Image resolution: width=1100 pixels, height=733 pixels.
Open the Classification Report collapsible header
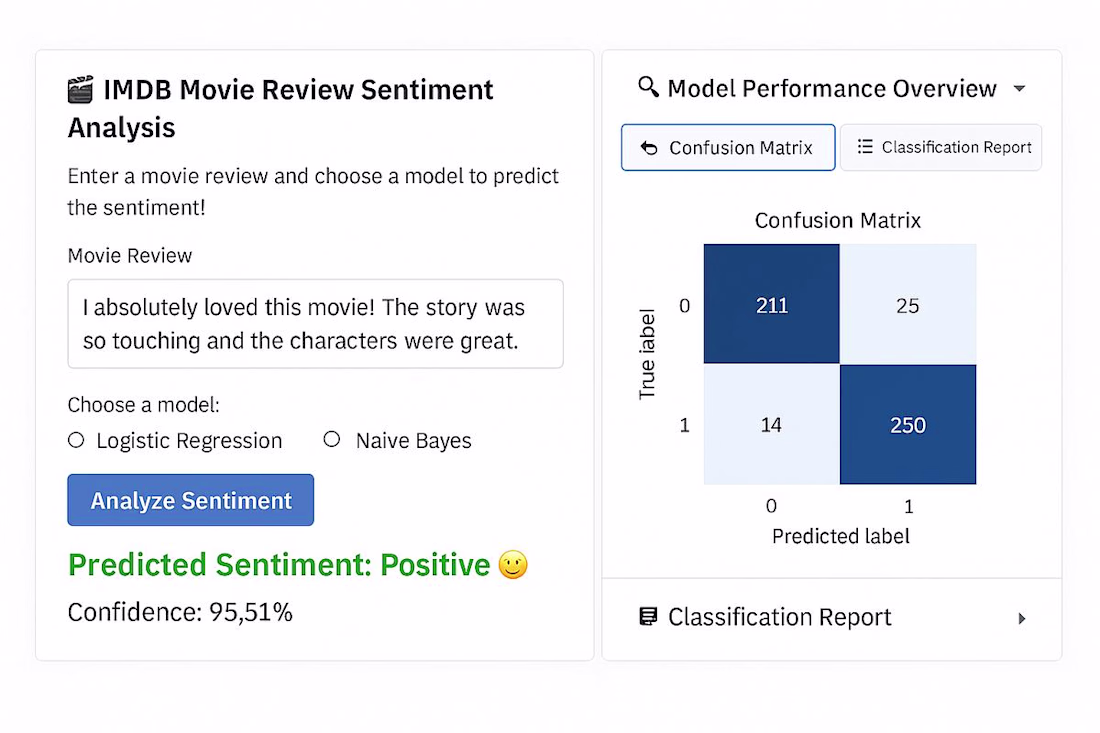click(x=832, y=617)
